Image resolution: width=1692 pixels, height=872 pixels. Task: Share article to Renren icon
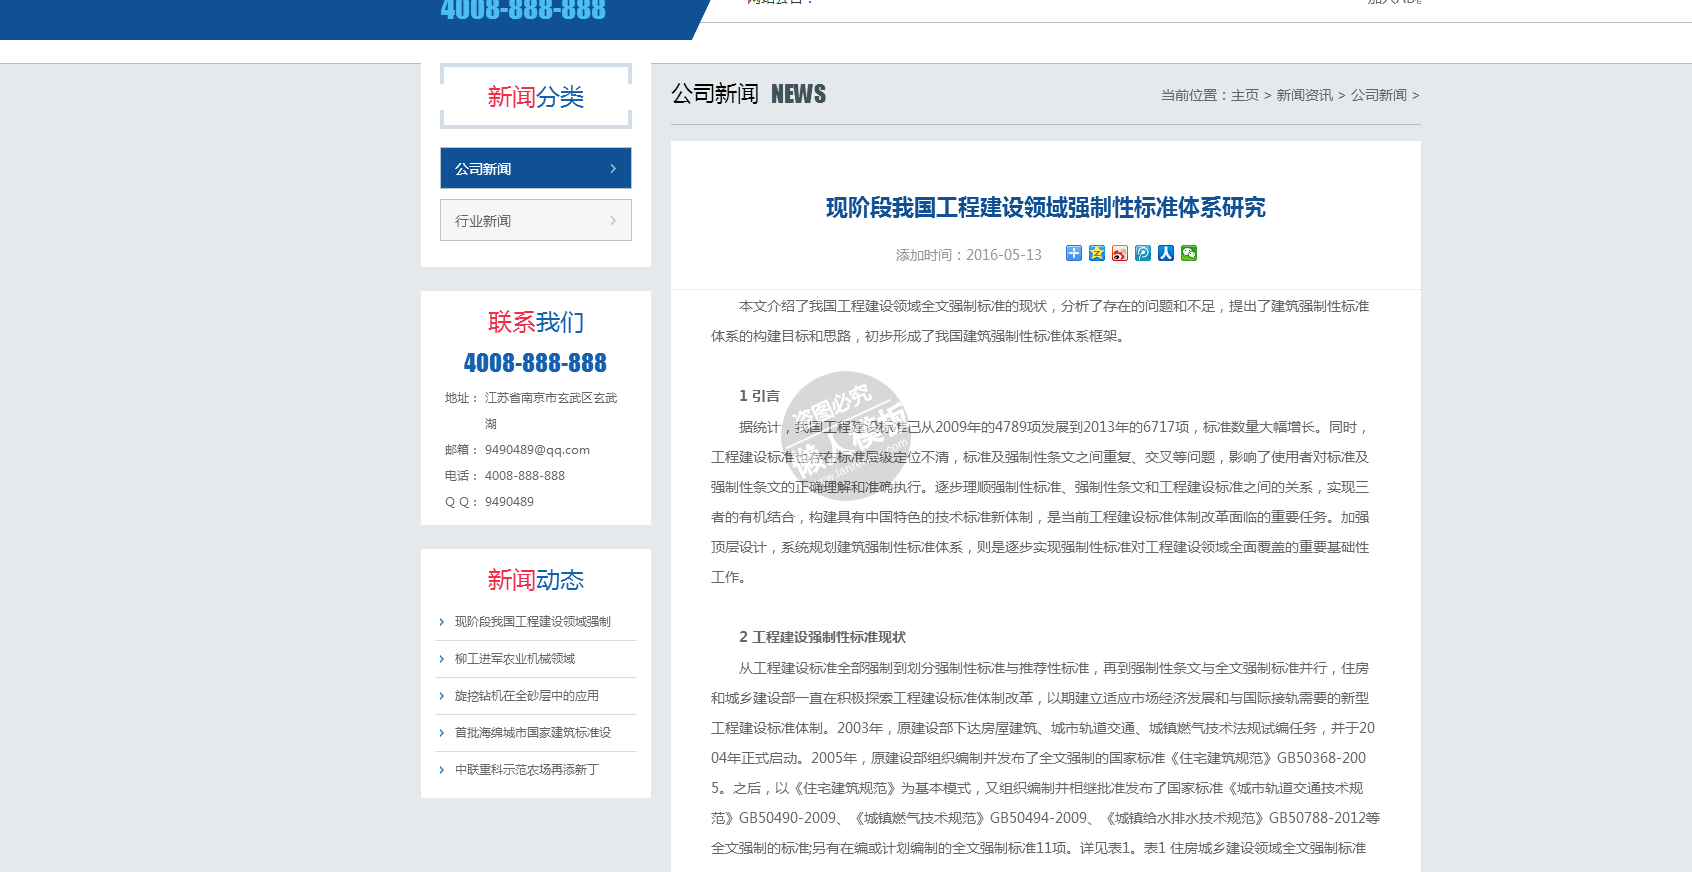1166,253
